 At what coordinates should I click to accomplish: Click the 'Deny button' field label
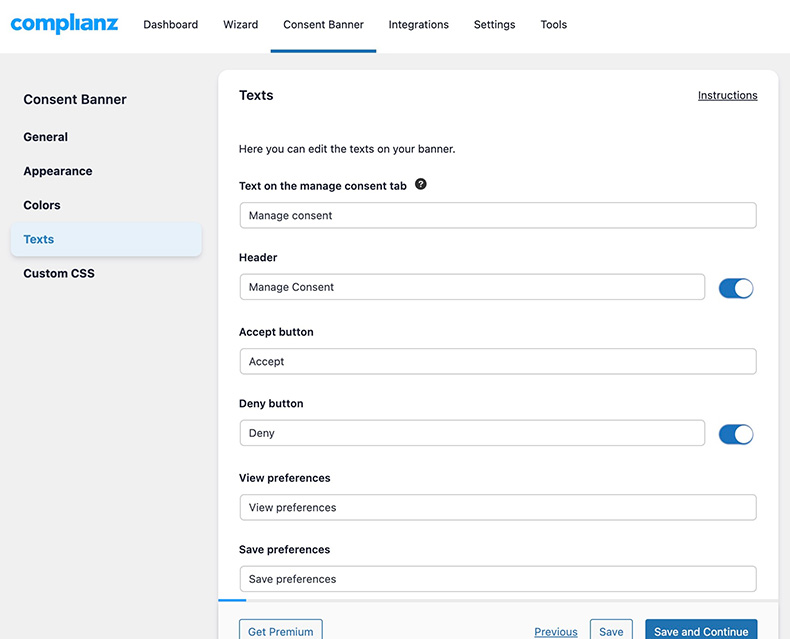point(271,404)
